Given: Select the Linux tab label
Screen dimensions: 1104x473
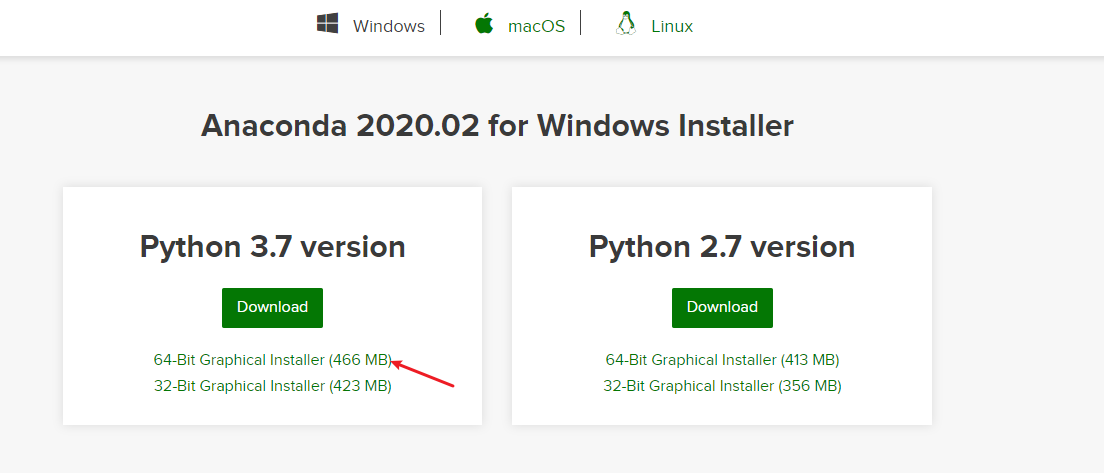Looking at the screenshot, I should tap(672, 26).
